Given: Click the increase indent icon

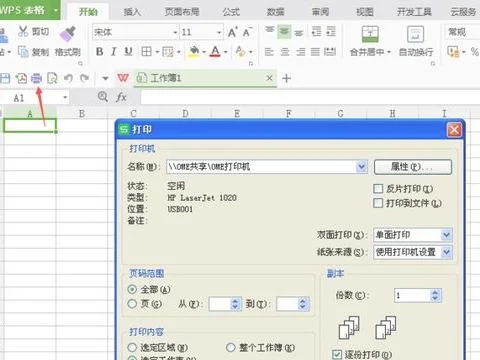Looking at the screenshot, I should (331, 32).
